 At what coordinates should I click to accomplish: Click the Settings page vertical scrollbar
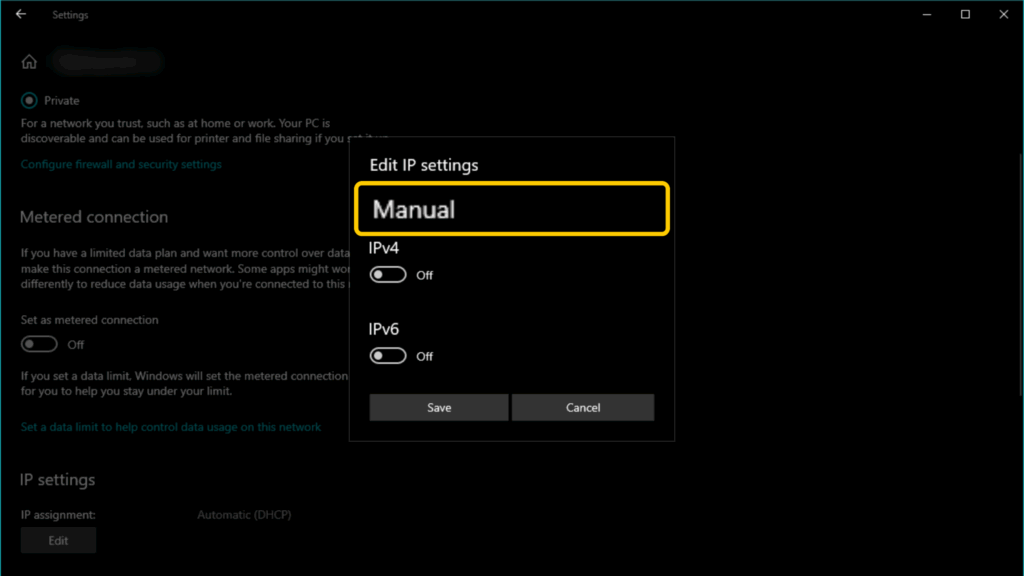1021,274
